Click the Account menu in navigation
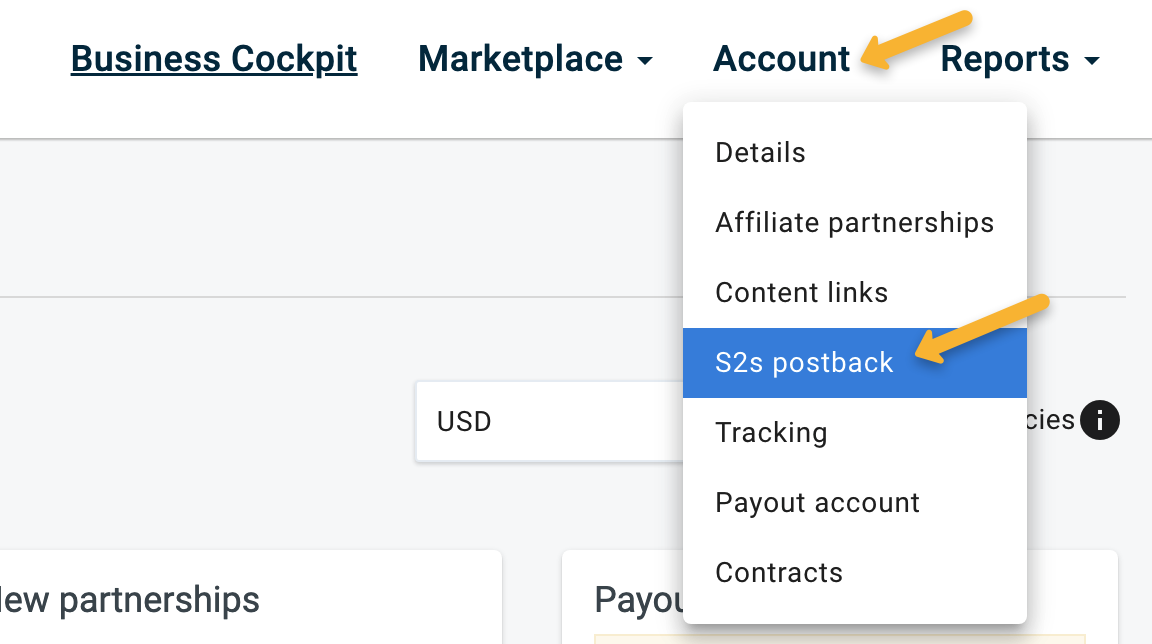 click(781, 59)
